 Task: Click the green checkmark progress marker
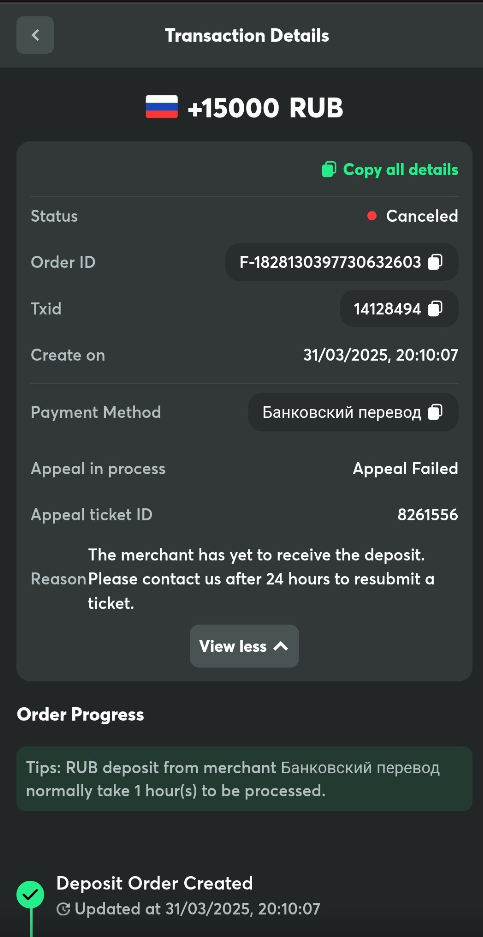[x=30, y=895]
